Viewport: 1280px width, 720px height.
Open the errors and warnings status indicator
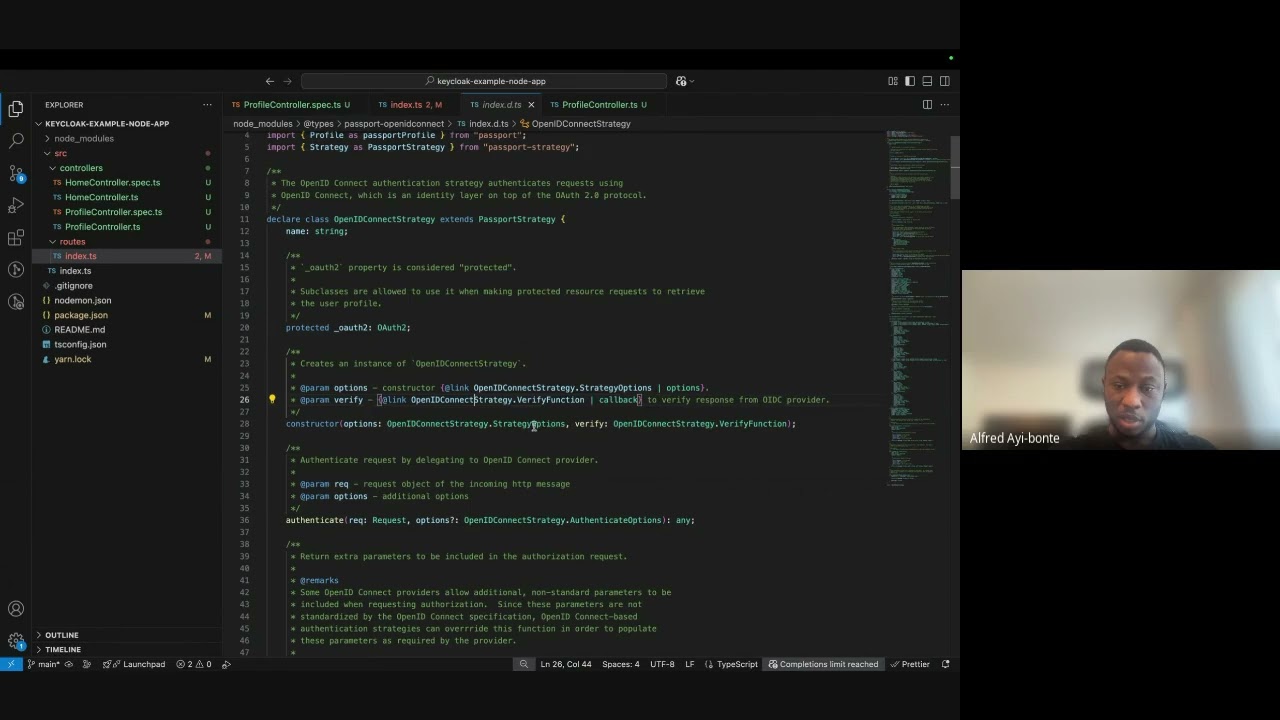coord(194,664)
